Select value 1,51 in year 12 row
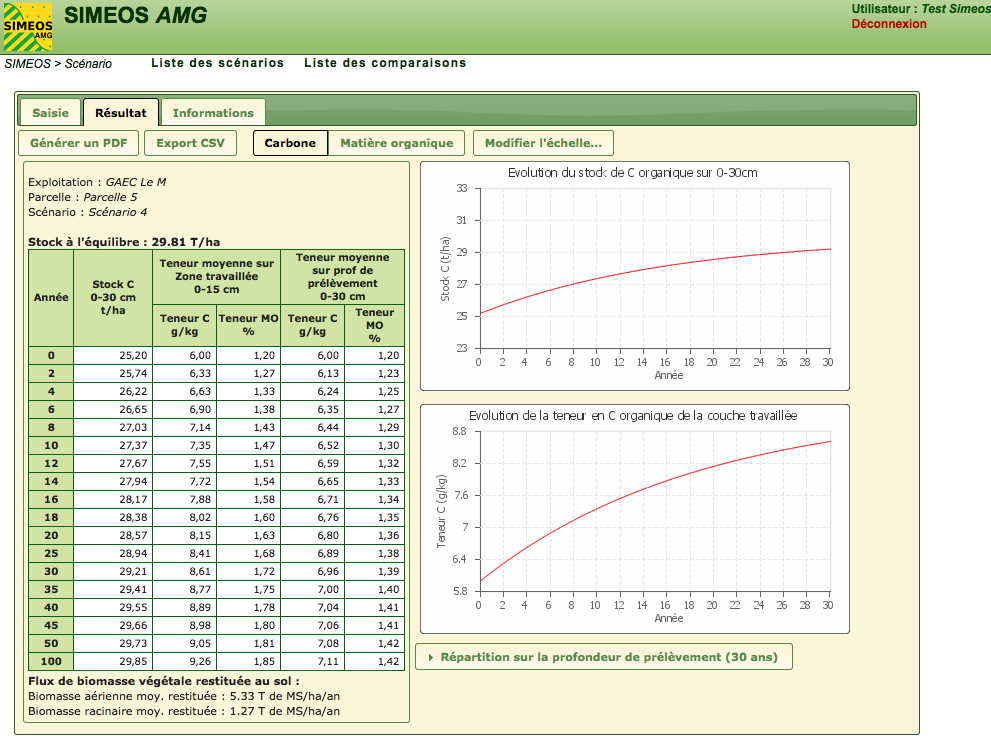The height and width of the screenshot is (742, 991). (248, 463)
